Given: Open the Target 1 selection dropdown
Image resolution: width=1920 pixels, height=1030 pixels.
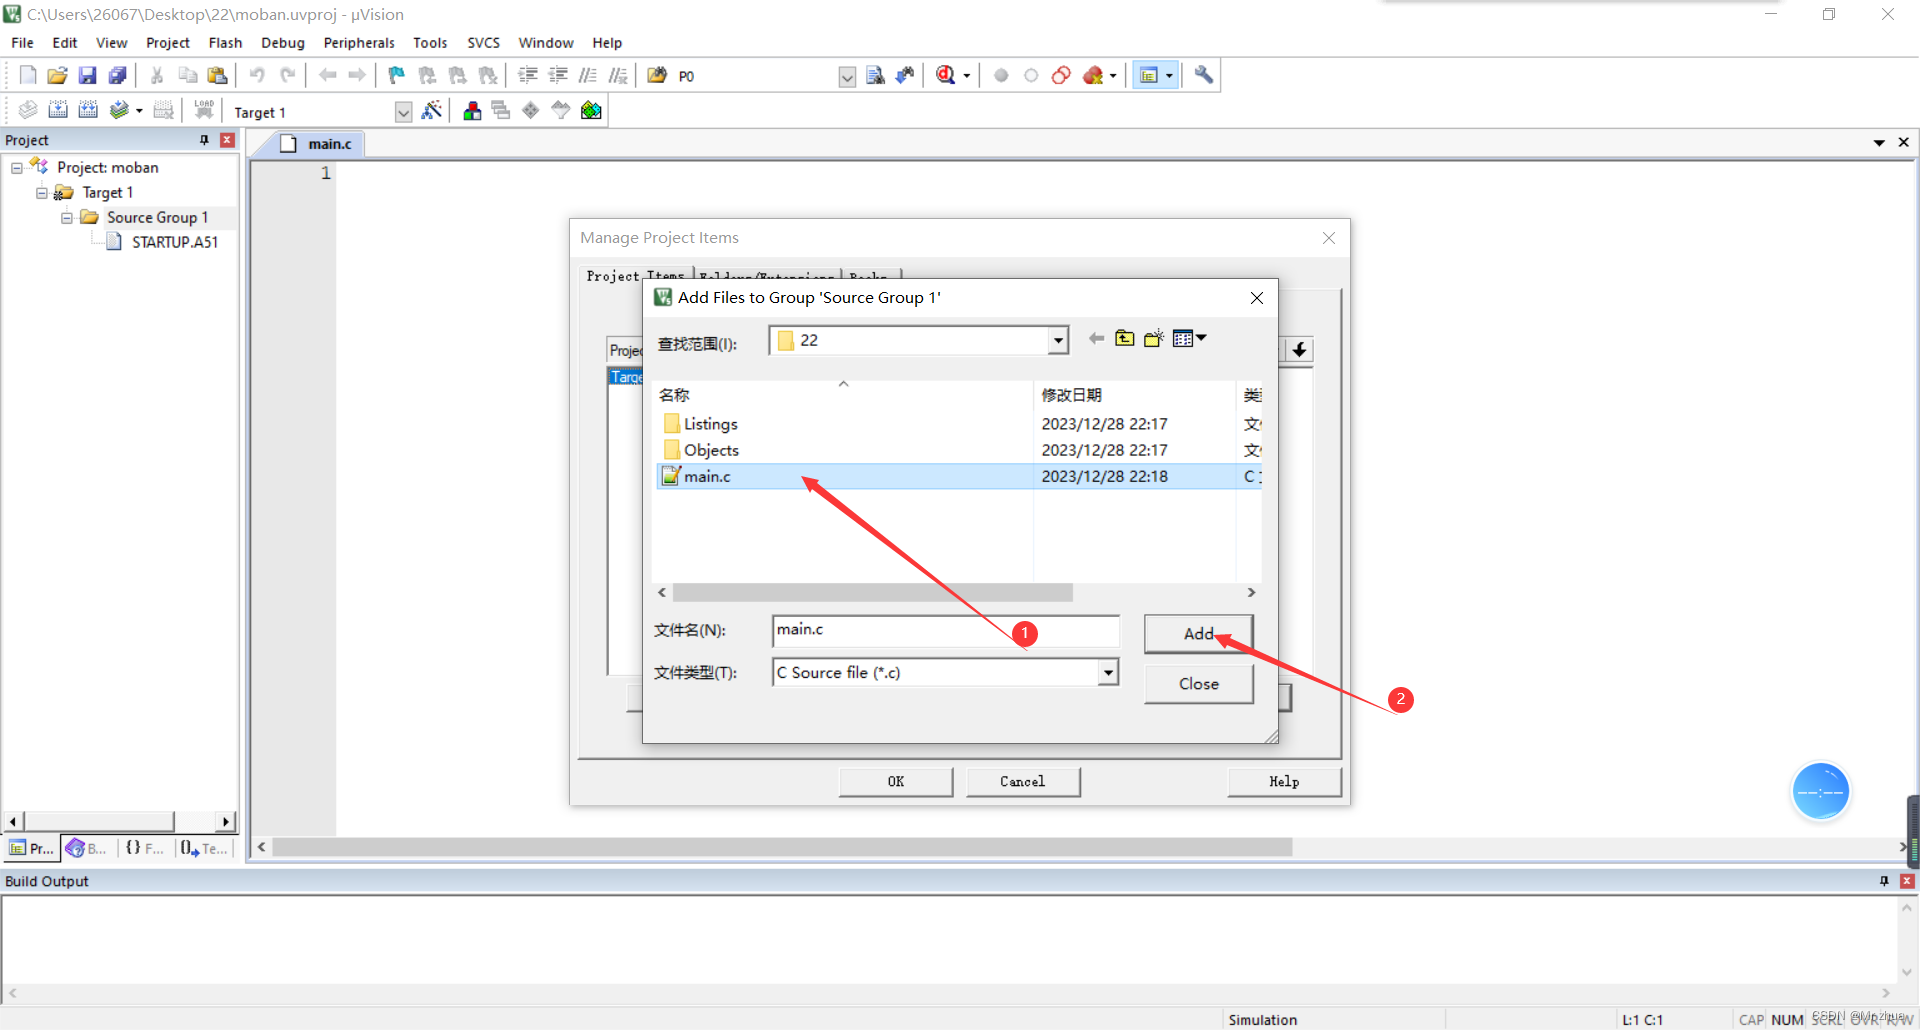Looking at the screenshot, I should (x=403, y=112).
